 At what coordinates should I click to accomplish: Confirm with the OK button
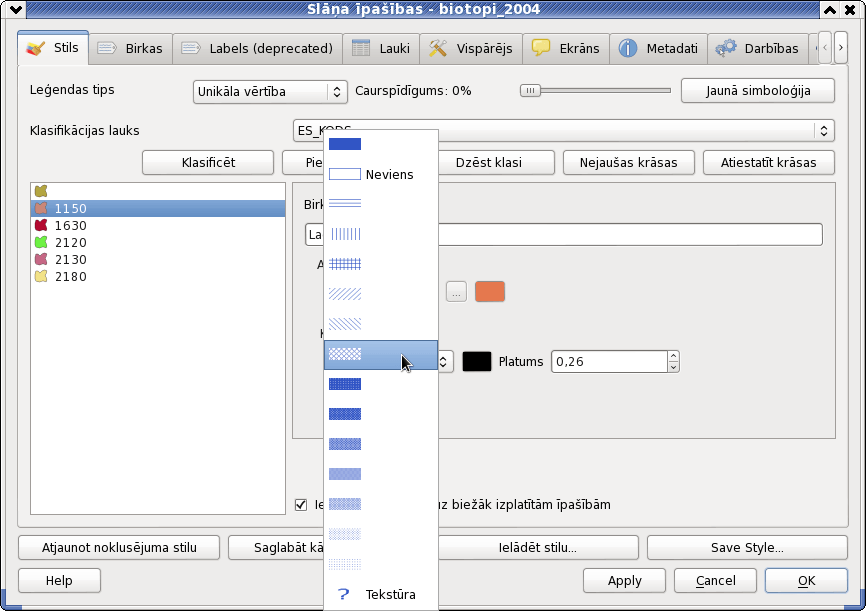(806, 581)
